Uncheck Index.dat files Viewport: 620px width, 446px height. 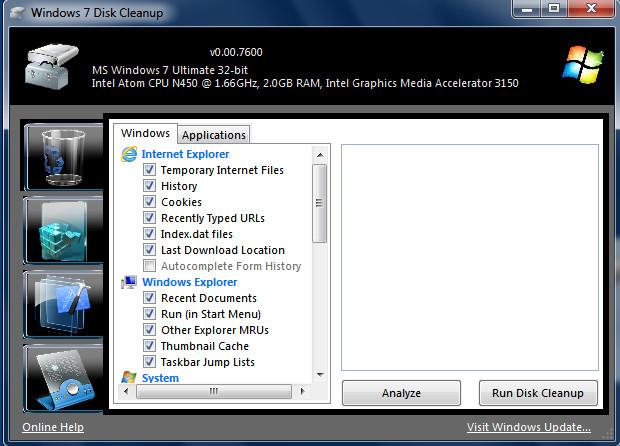coord(149,234)
